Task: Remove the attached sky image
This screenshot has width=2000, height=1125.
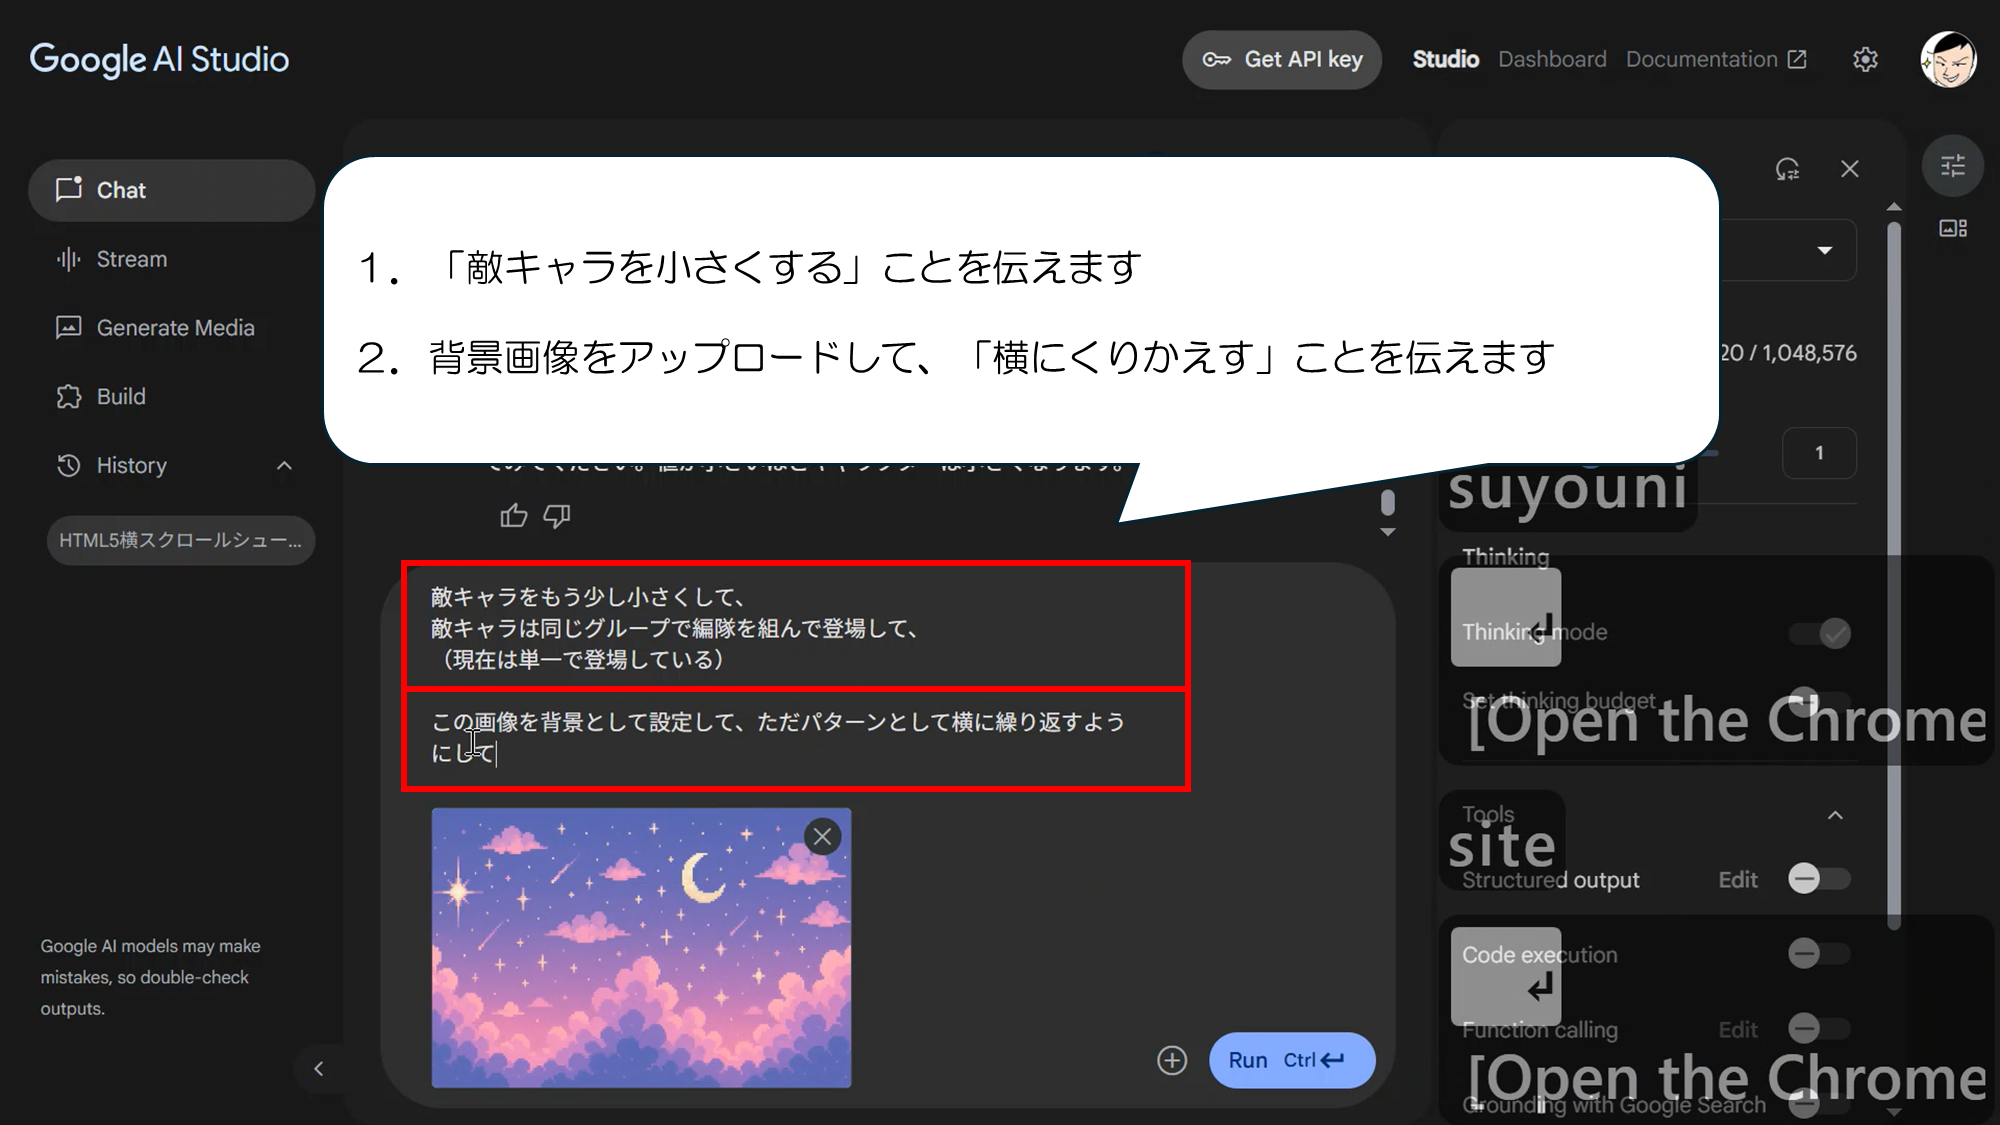Action: pyautogui.click(x=822, y=837)
